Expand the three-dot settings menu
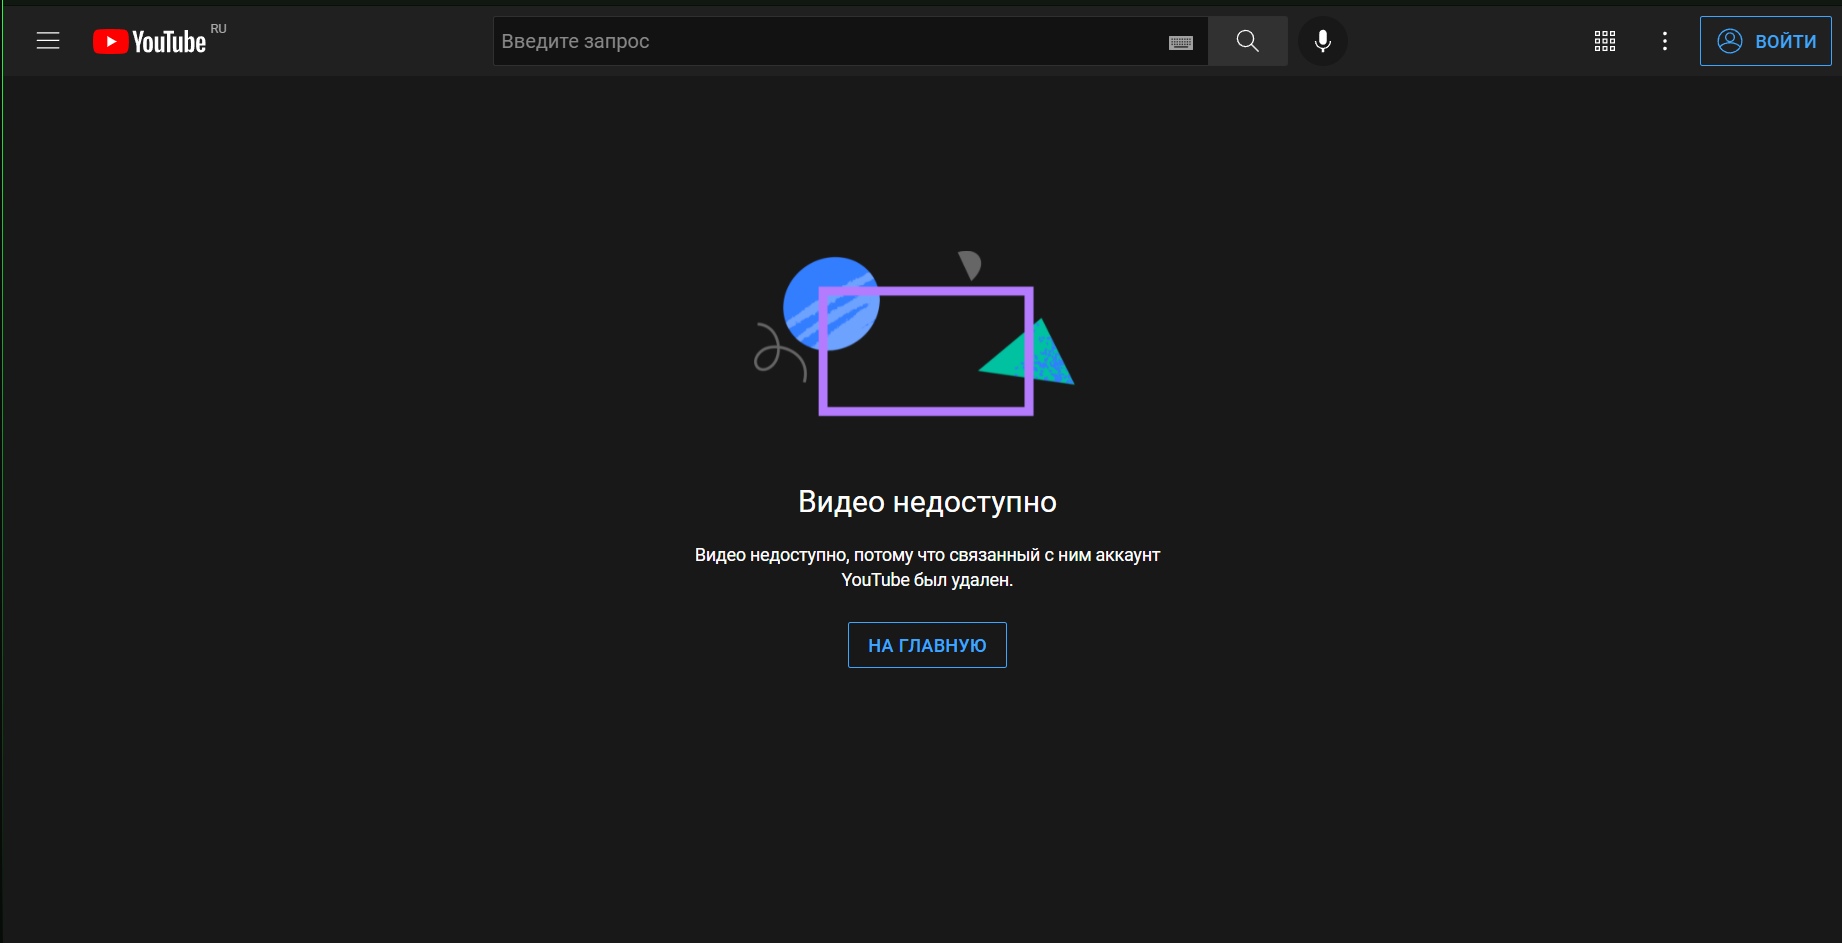The height and width of the screenshot is (943, 1842). pyautogui.click(x=1664, y=41)
